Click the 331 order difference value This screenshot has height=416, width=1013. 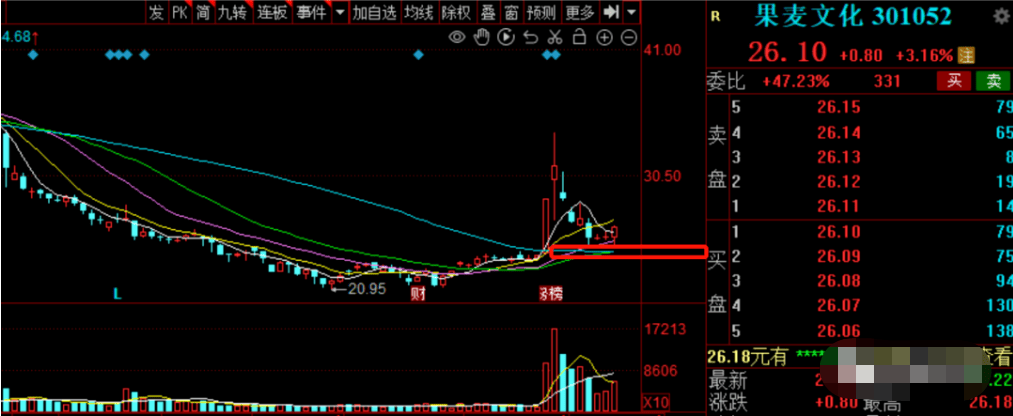(x=888, y=81)
